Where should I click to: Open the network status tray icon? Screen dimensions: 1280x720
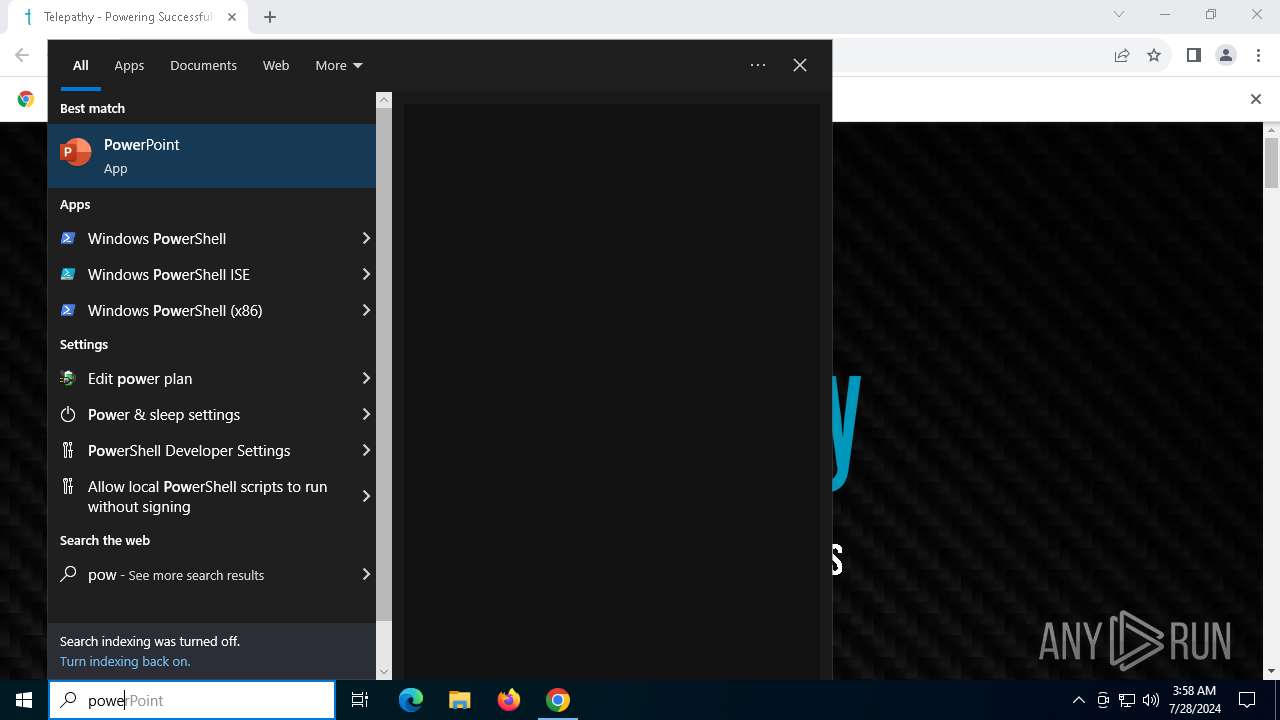coord(1127,700)
